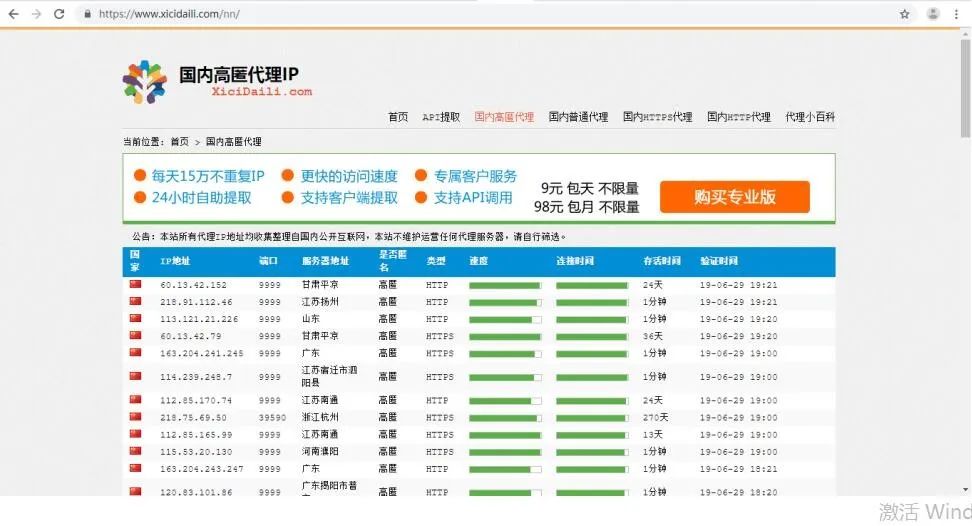Click the 服务器地址 column header
This screenshot has width=972, height=526.
[325, 261]
